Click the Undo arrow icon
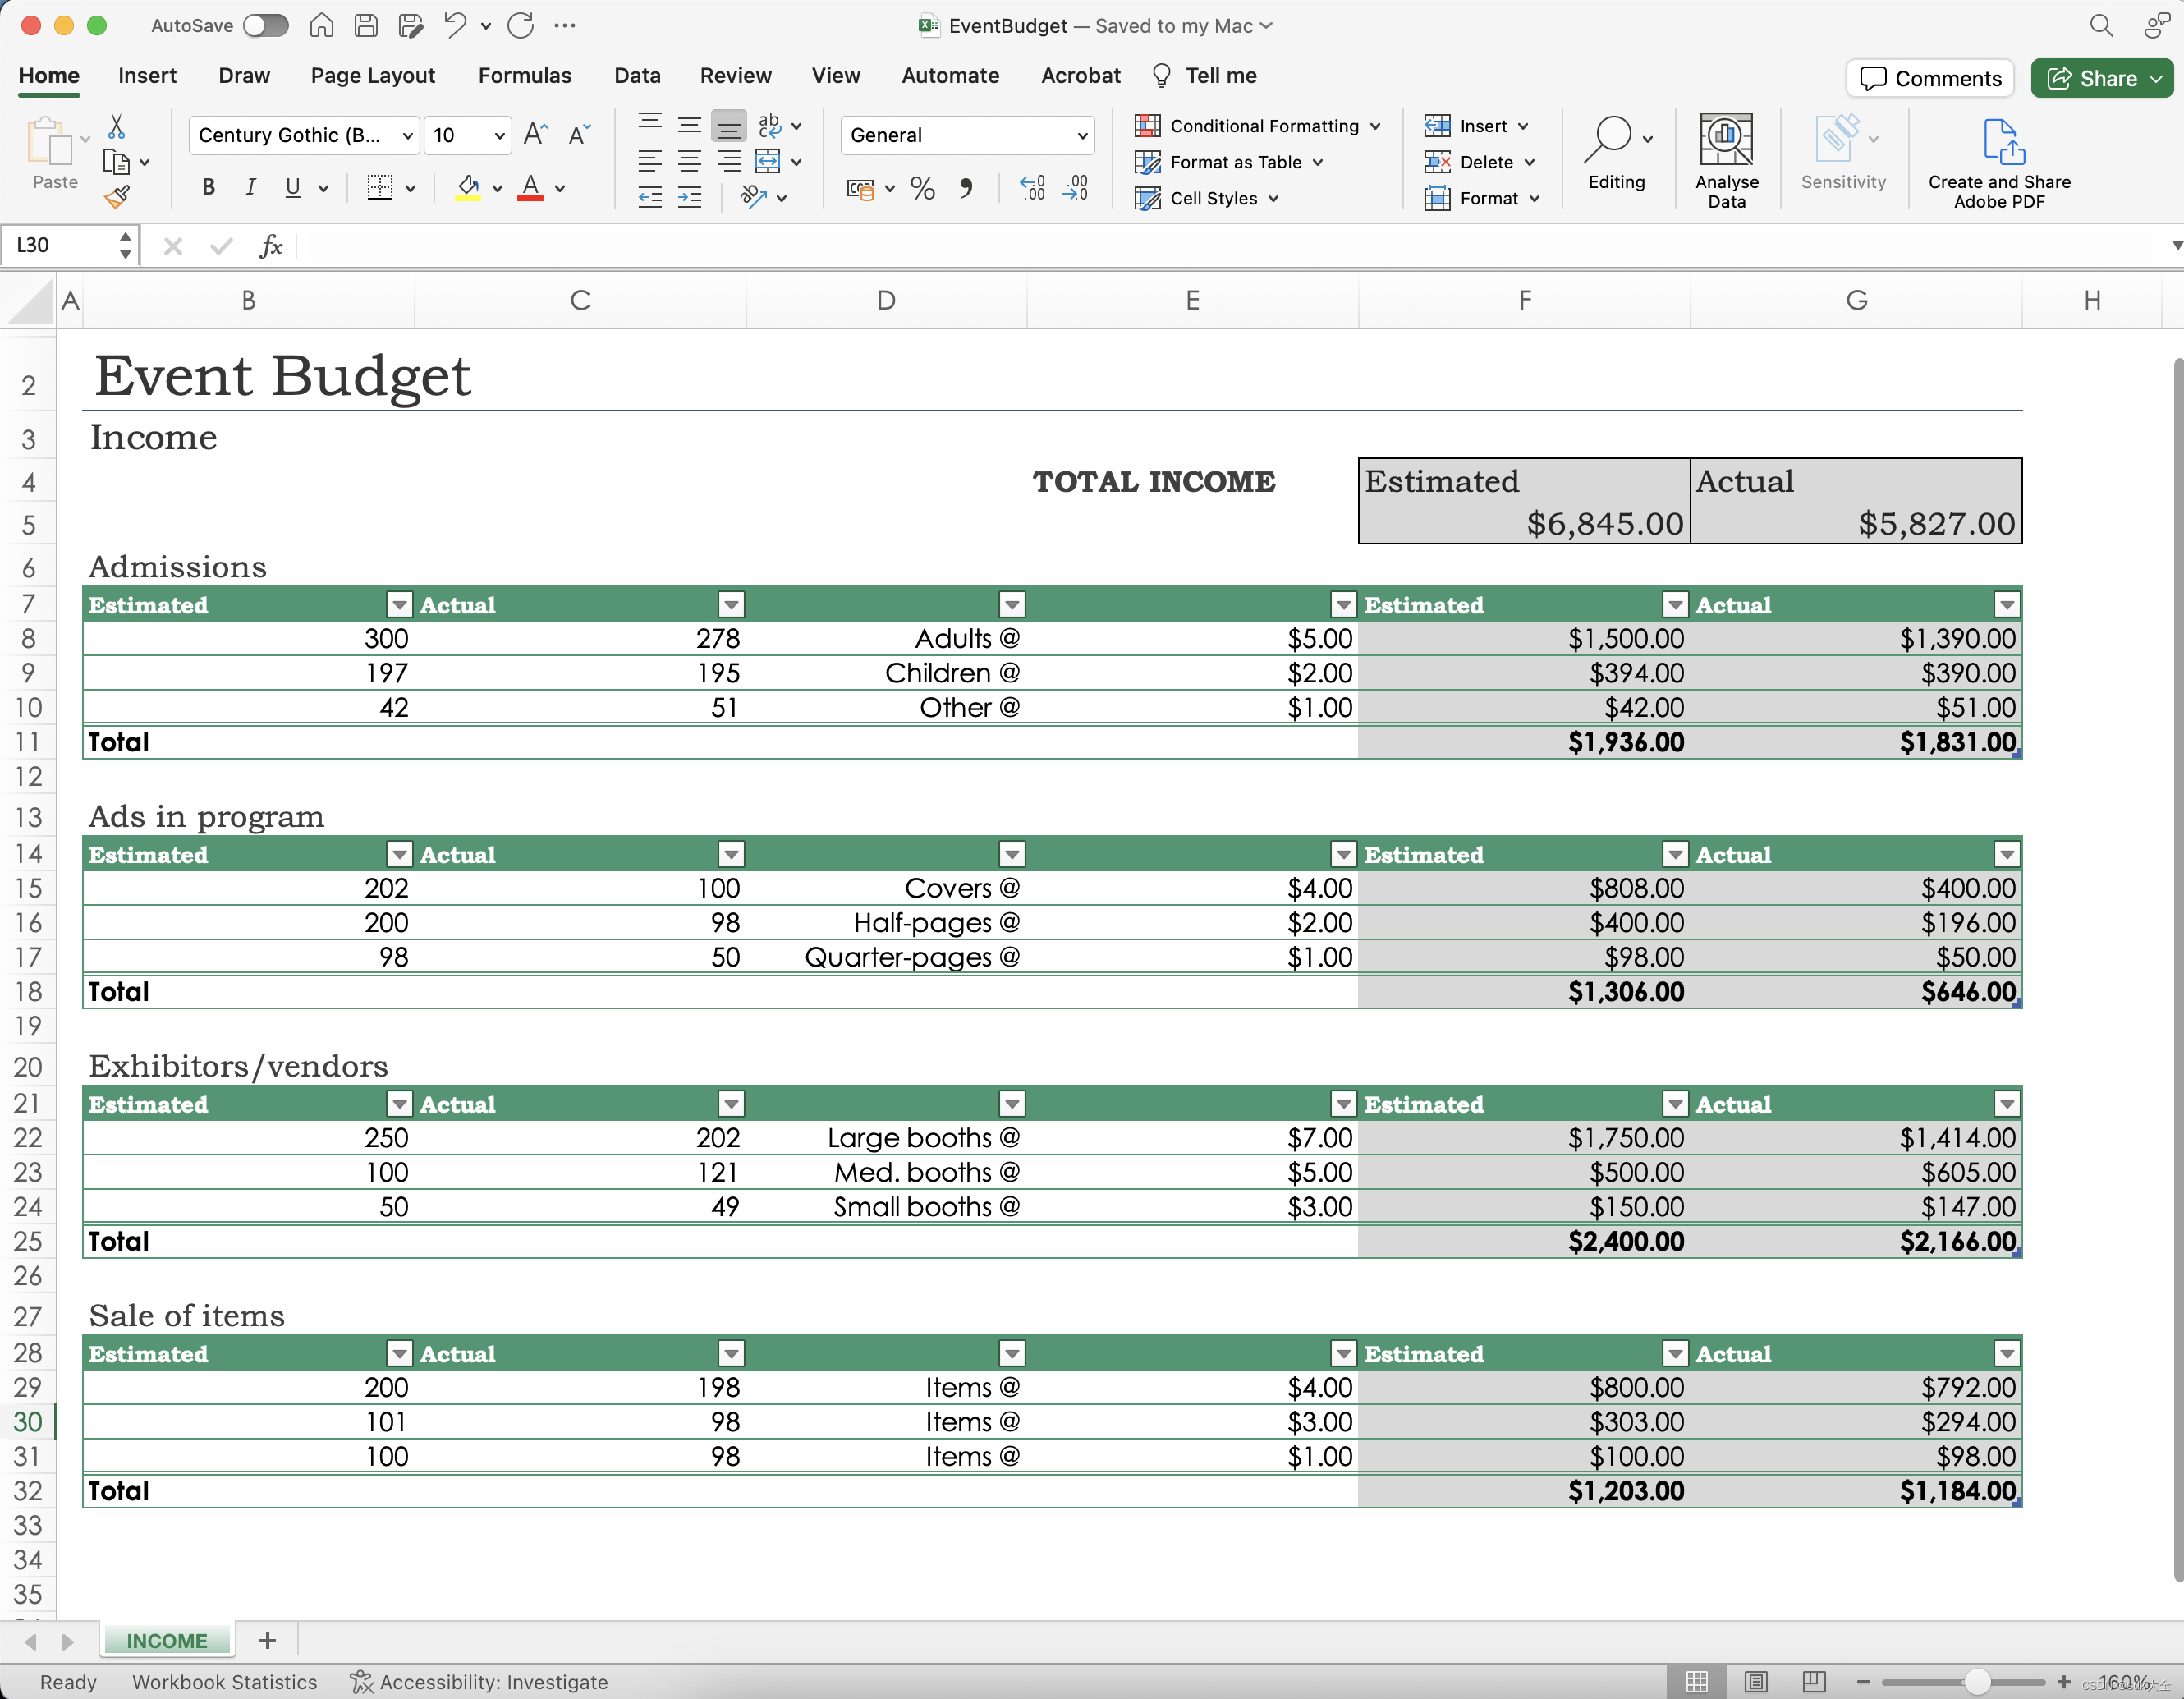Screen dimensions: 2184x1699 click(455, 25)
